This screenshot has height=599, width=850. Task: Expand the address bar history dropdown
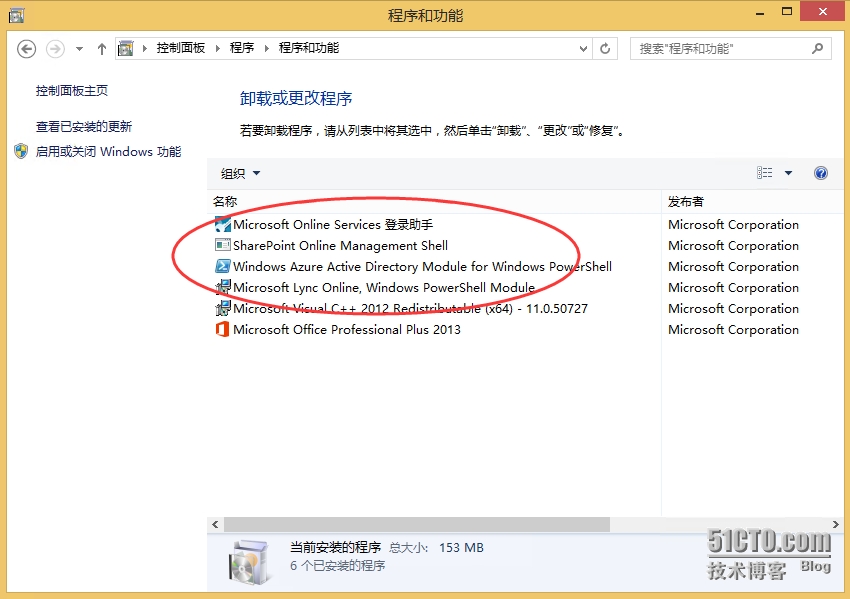tap(584, 48)
